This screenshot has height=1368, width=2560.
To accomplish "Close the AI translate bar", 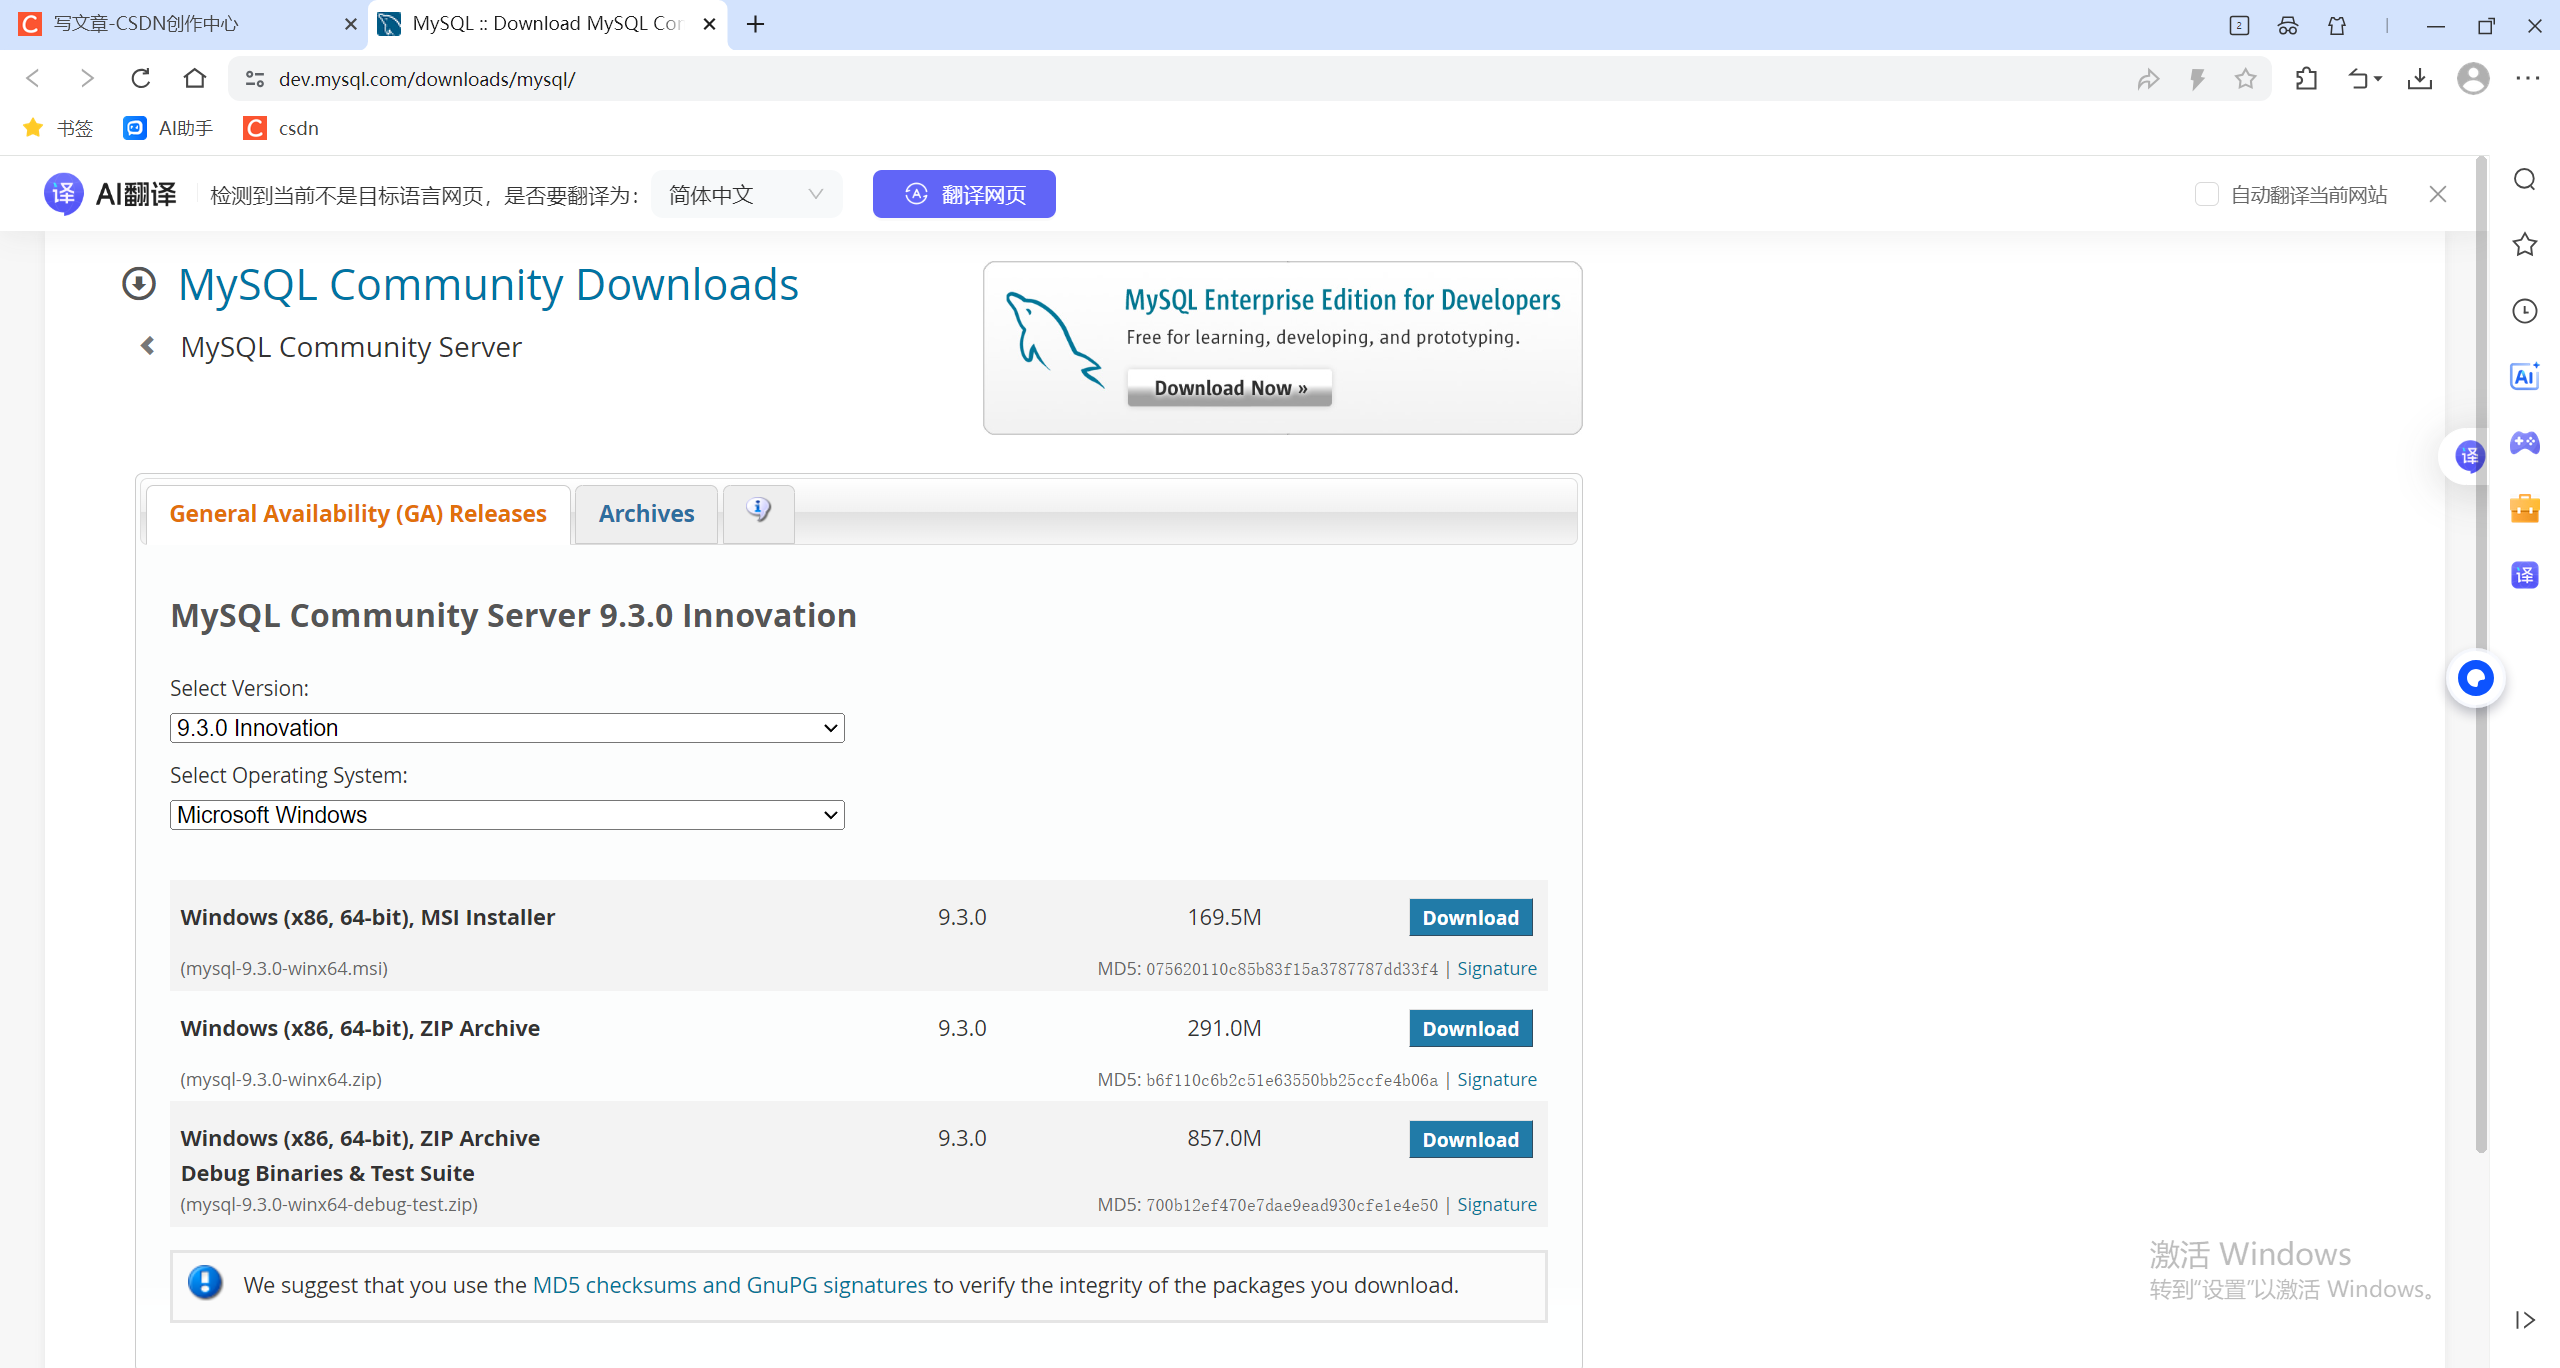I will pos(2438,194).
